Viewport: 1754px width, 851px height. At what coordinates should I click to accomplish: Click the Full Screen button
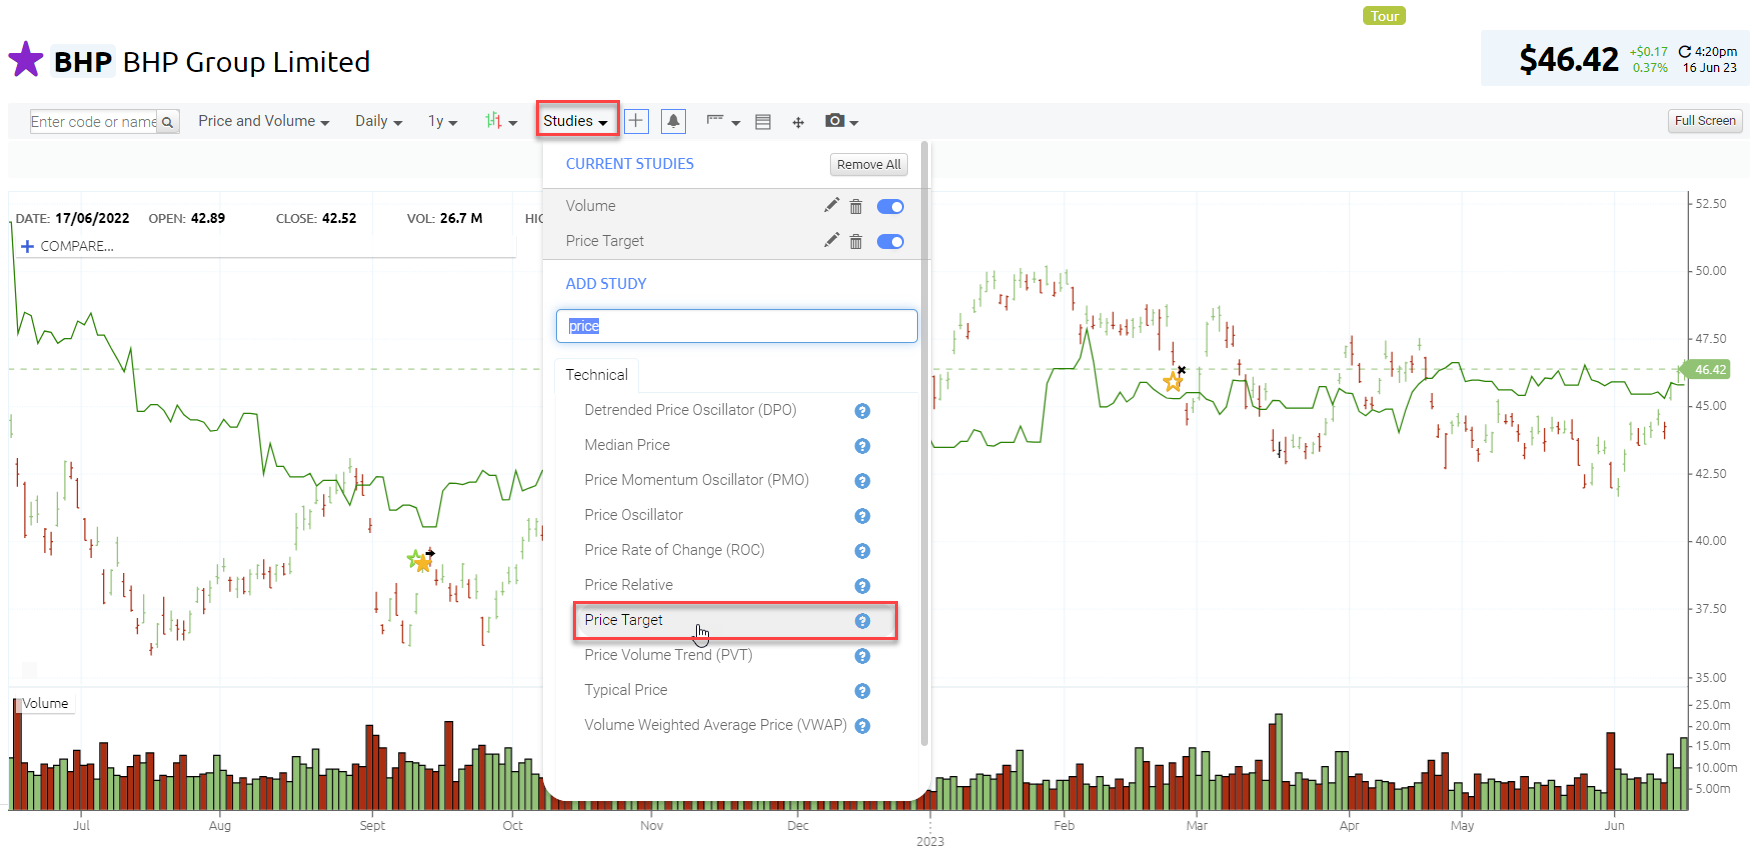click(x=1705, y=121)
